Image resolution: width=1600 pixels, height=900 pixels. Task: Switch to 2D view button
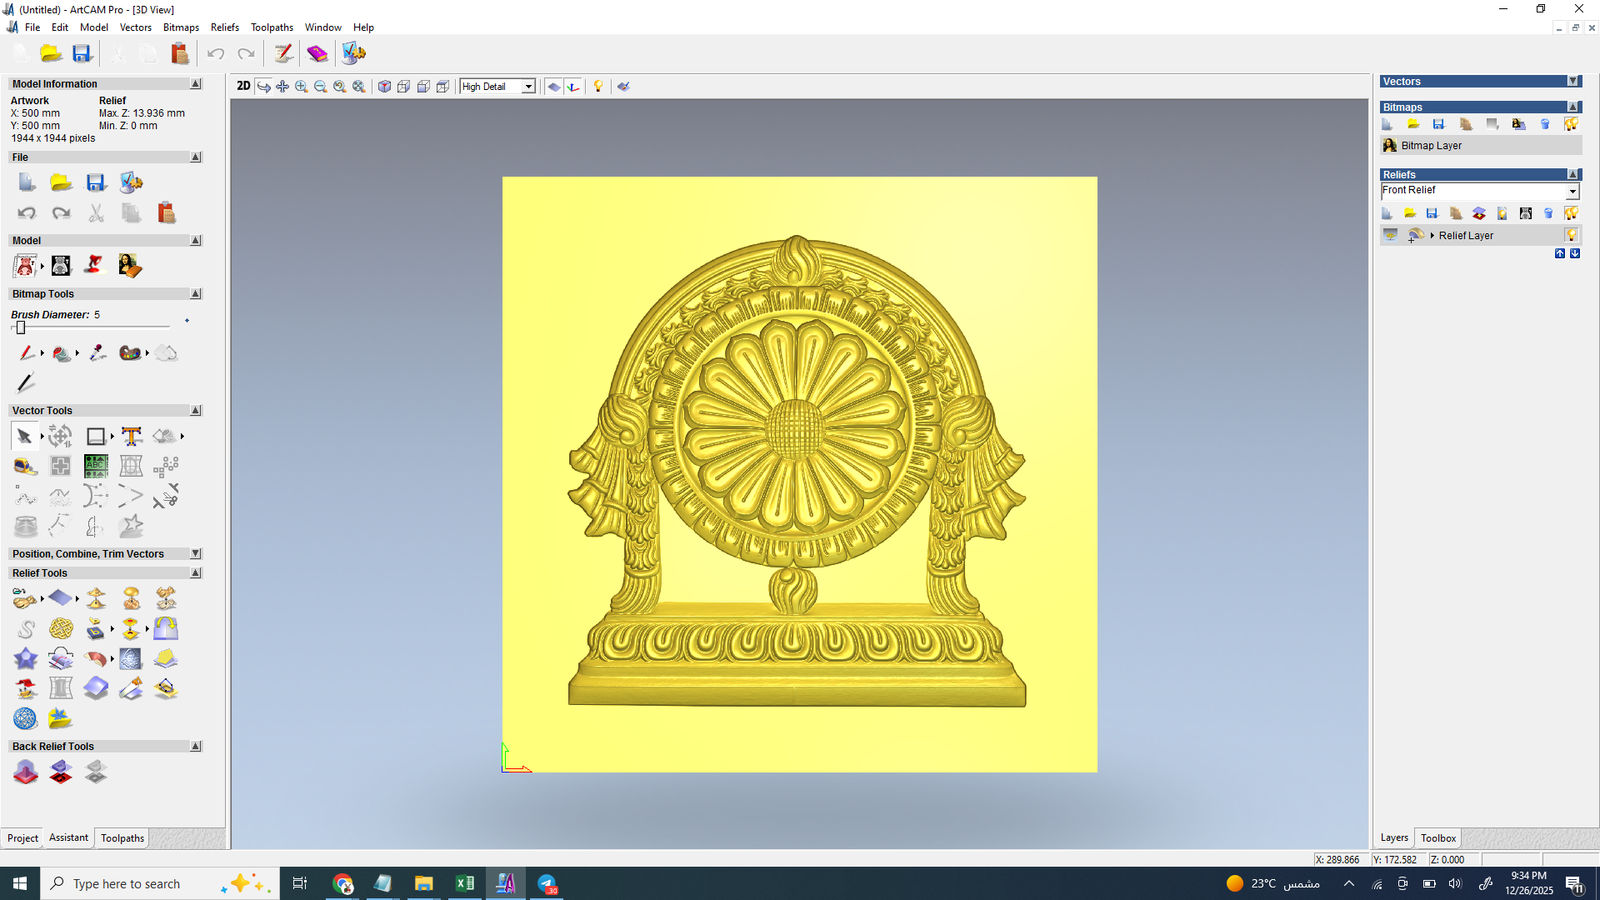[x=243, y=86]
